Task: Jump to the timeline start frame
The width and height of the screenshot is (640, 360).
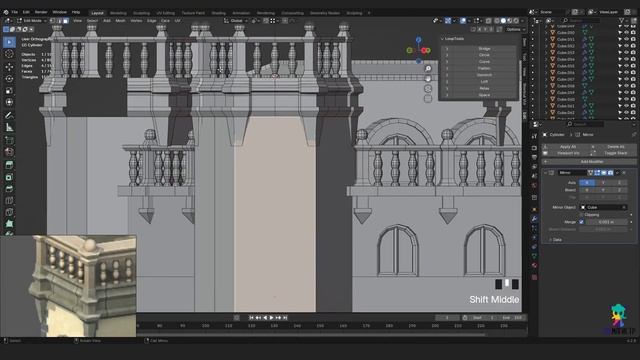Action: (x=251, y=318)
